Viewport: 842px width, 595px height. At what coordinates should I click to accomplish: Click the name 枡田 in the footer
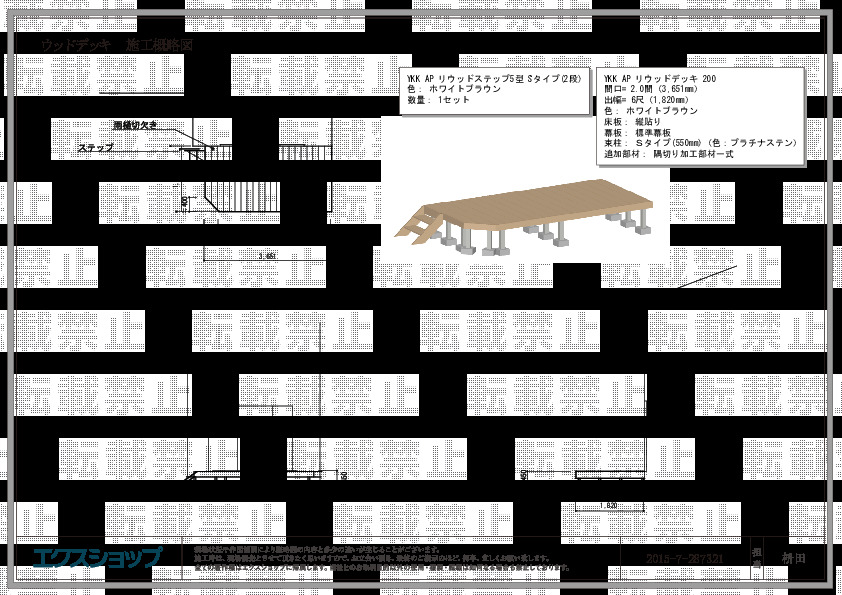tap(794, 558)
